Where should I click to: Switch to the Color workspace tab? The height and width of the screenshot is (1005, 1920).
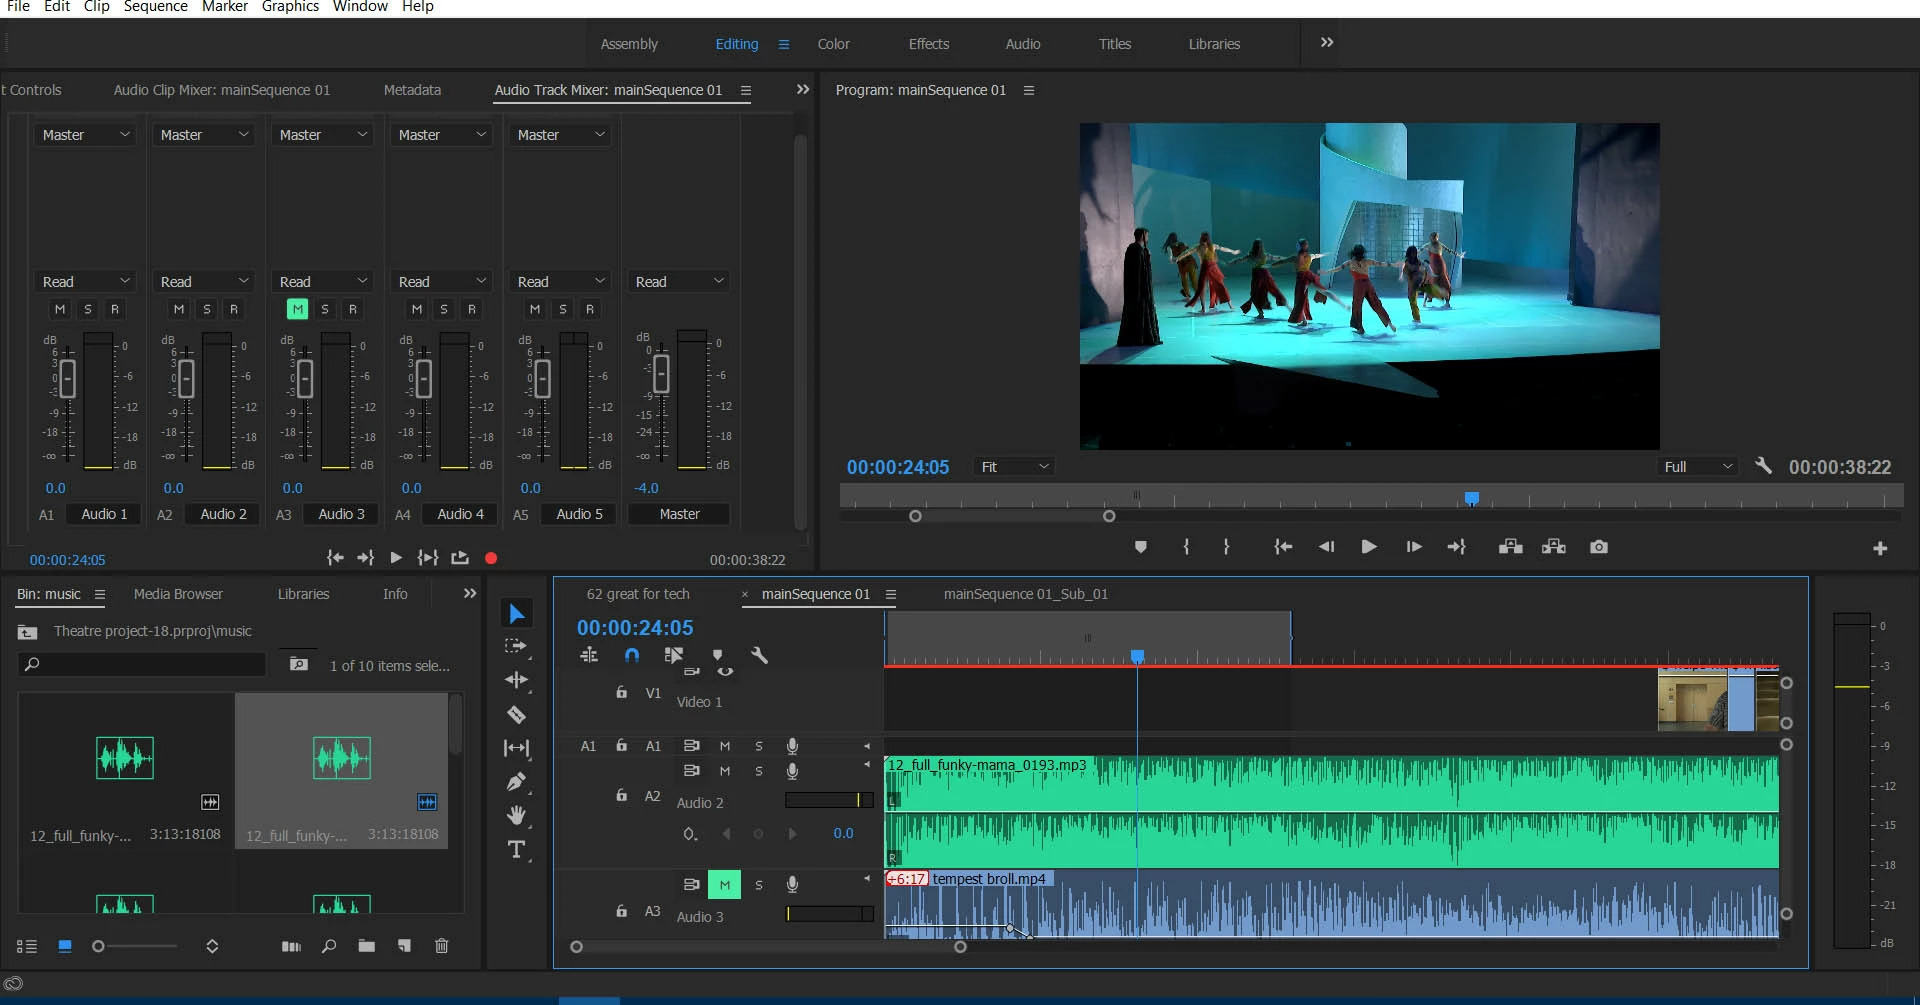[833, 44]
